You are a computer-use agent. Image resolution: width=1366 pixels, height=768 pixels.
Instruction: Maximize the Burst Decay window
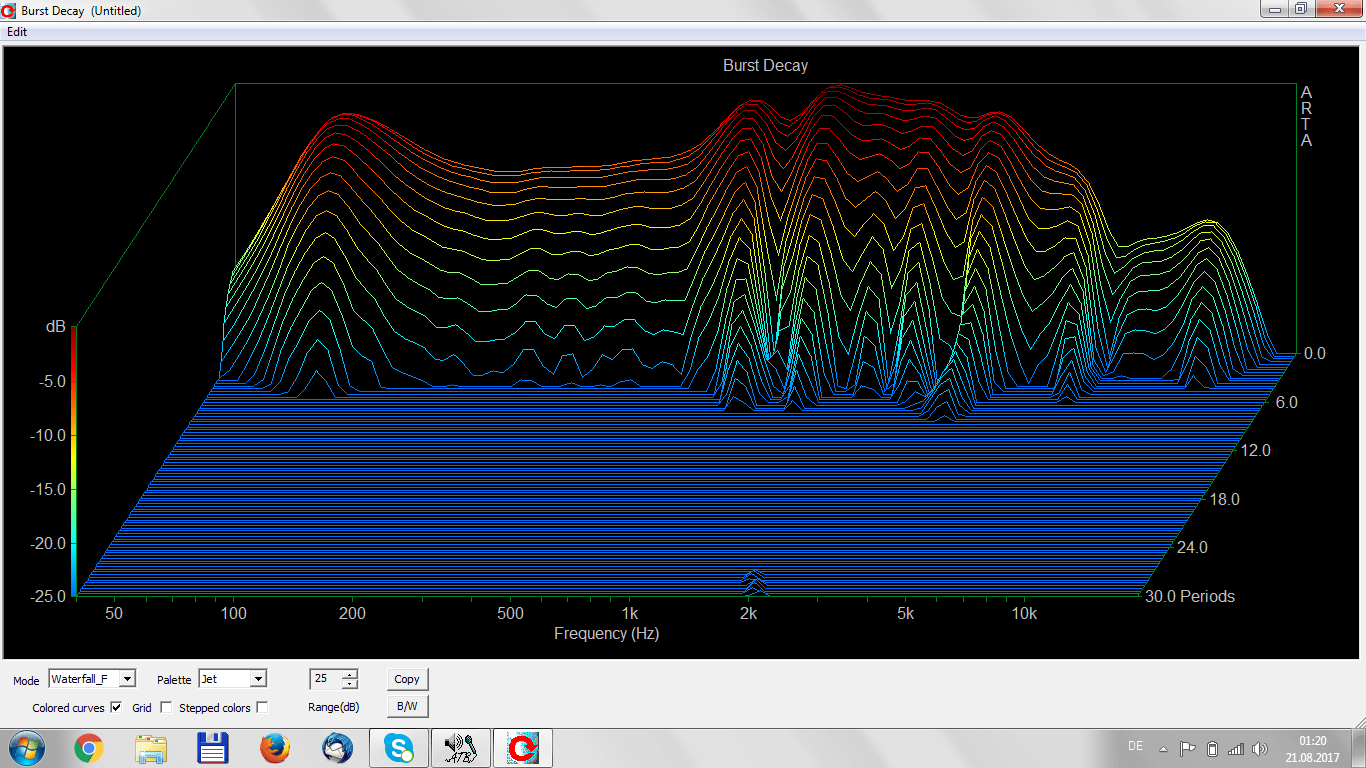1300,9
